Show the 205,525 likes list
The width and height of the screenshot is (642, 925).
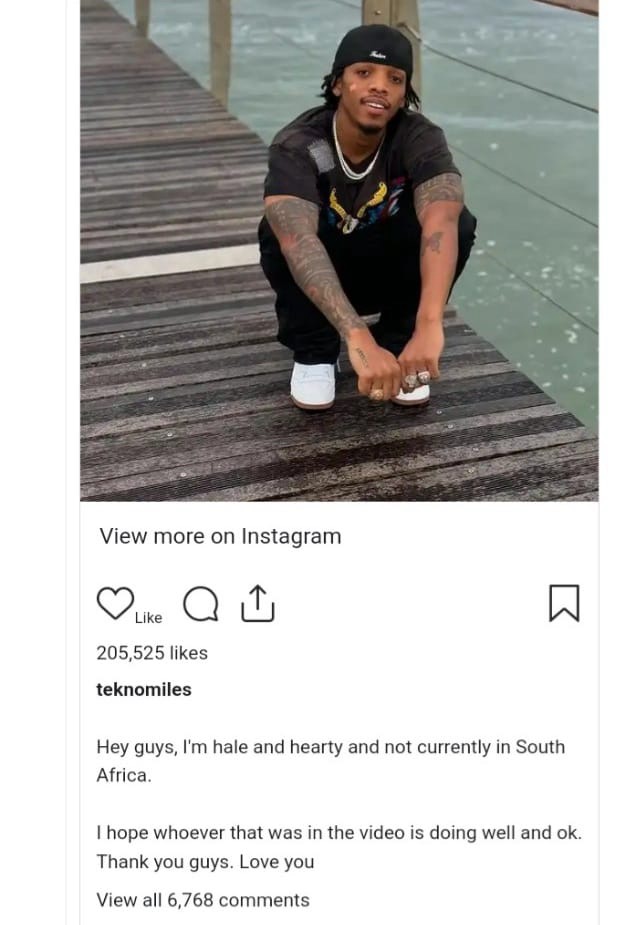click(x=152, y=653)
